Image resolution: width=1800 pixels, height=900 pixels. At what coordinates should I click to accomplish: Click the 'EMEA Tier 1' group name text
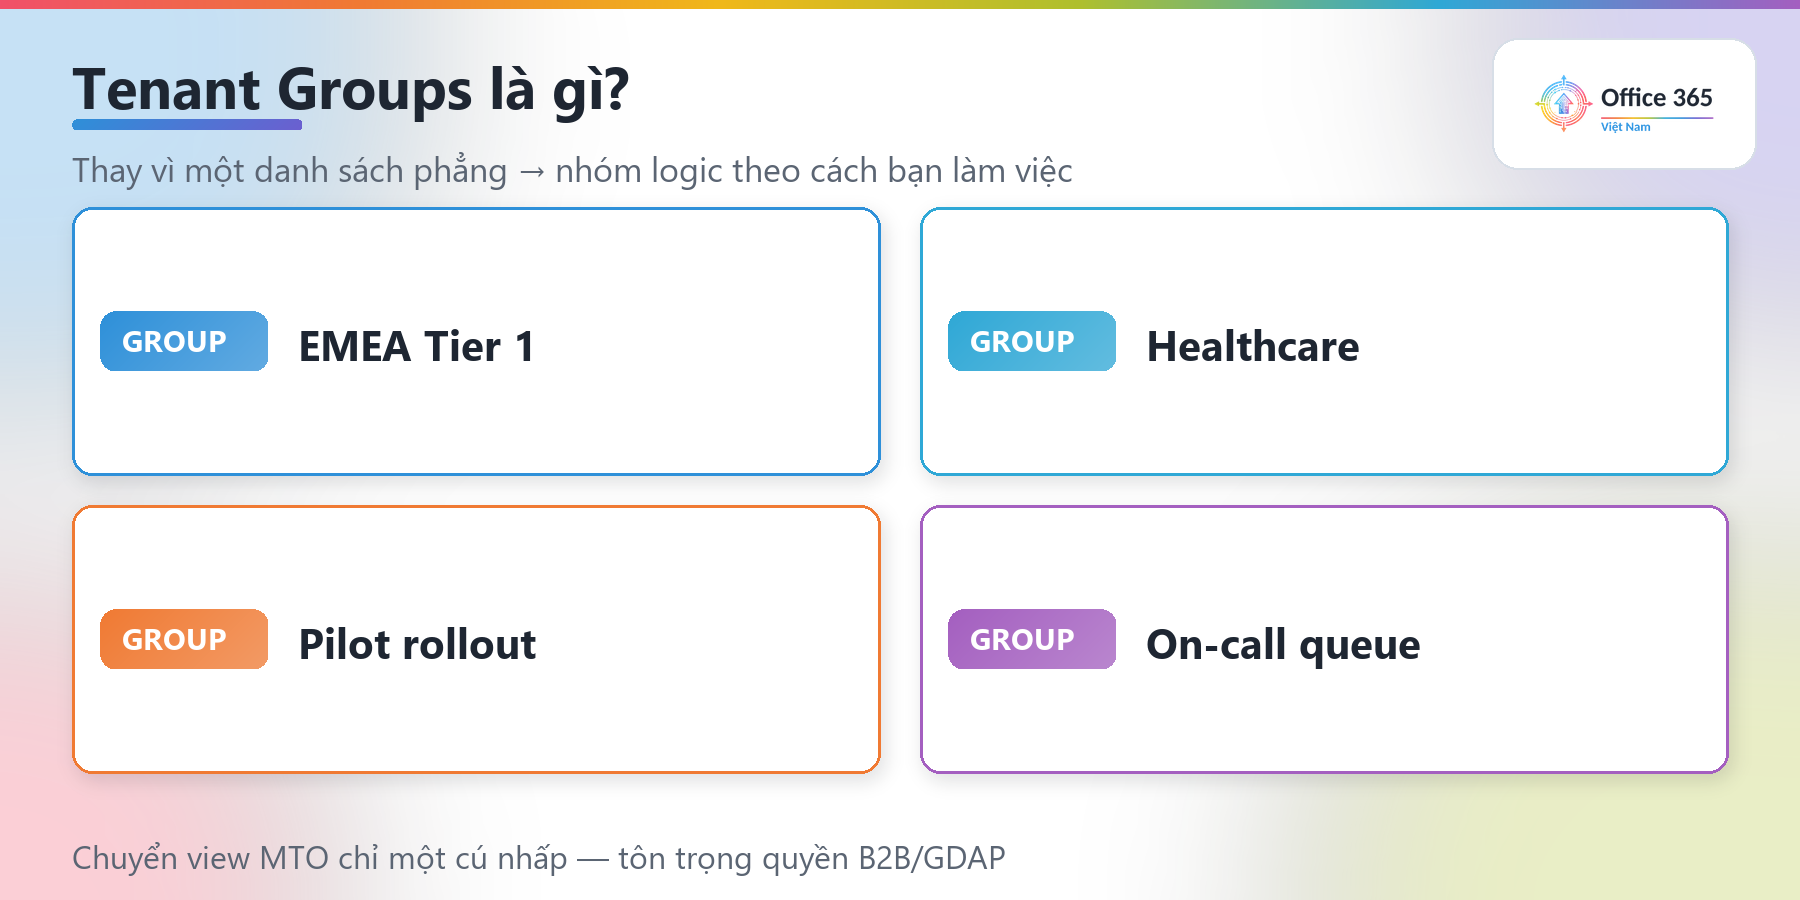pyautogui.click(x=417, y=347)
